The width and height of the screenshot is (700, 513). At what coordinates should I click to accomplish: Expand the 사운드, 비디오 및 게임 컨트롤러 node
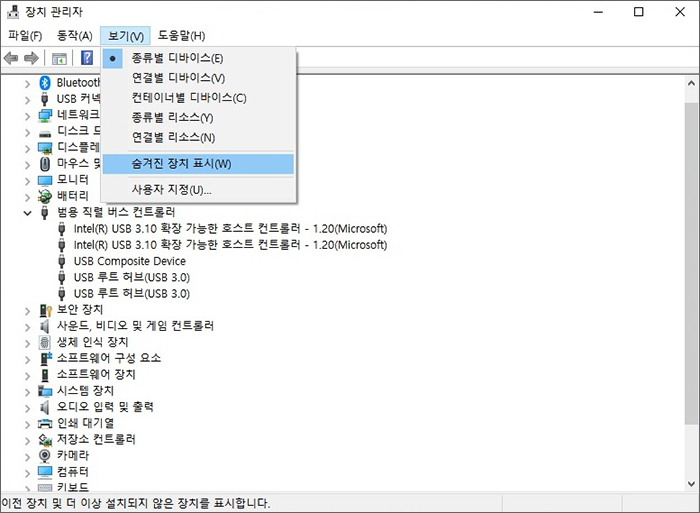click(x=28, y=326)
